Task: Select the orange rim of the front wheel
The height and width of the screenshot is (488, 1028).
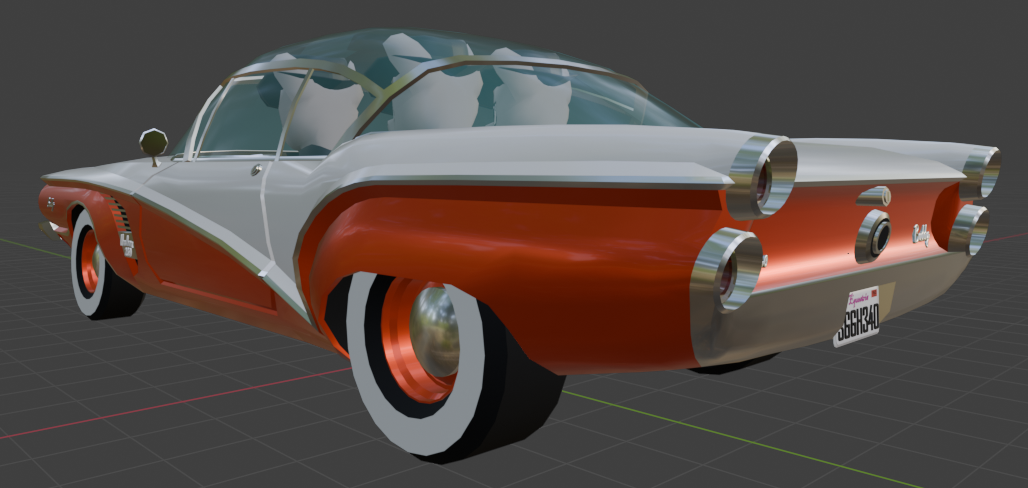Action: (89, 260)
